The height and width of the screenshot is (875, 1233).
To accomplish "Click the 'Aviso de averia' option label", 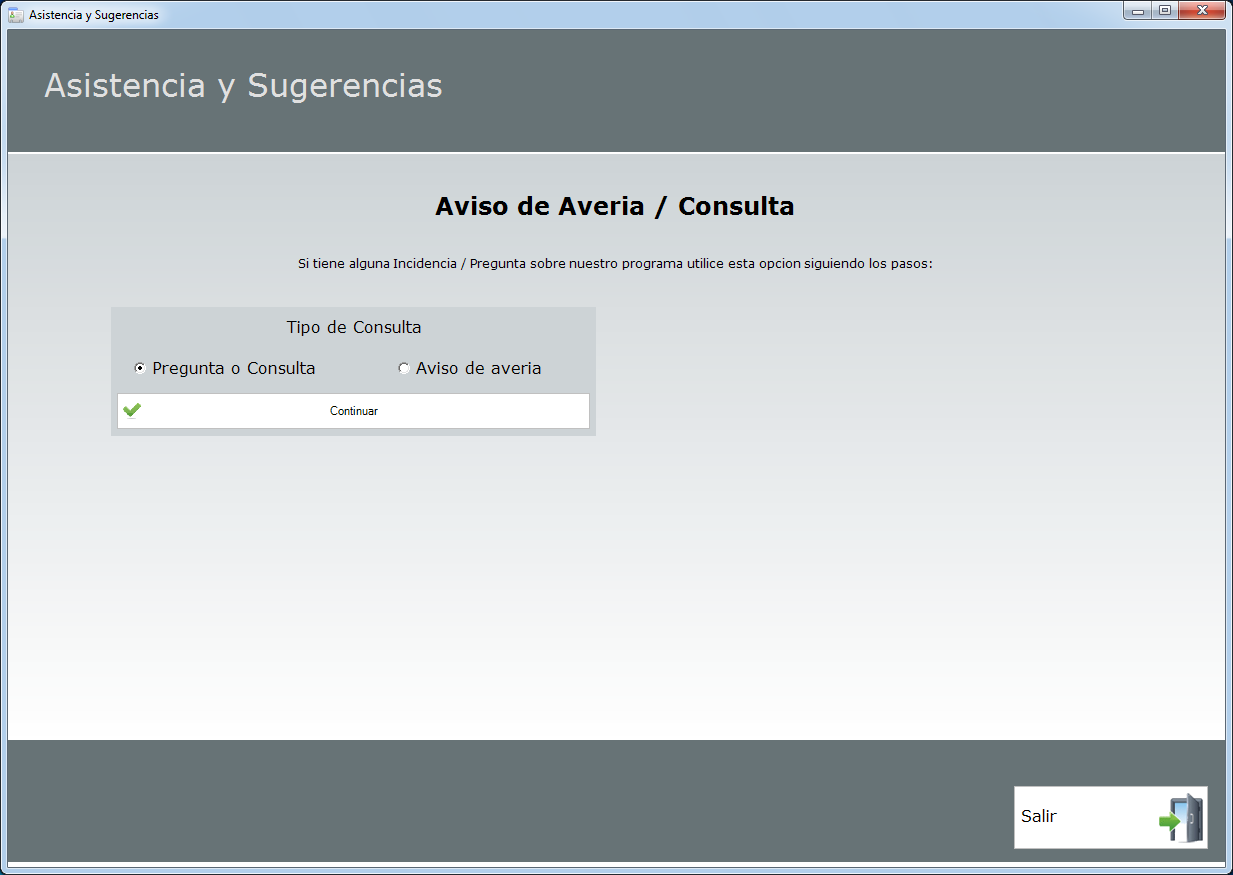I will (x=478, y=368).
